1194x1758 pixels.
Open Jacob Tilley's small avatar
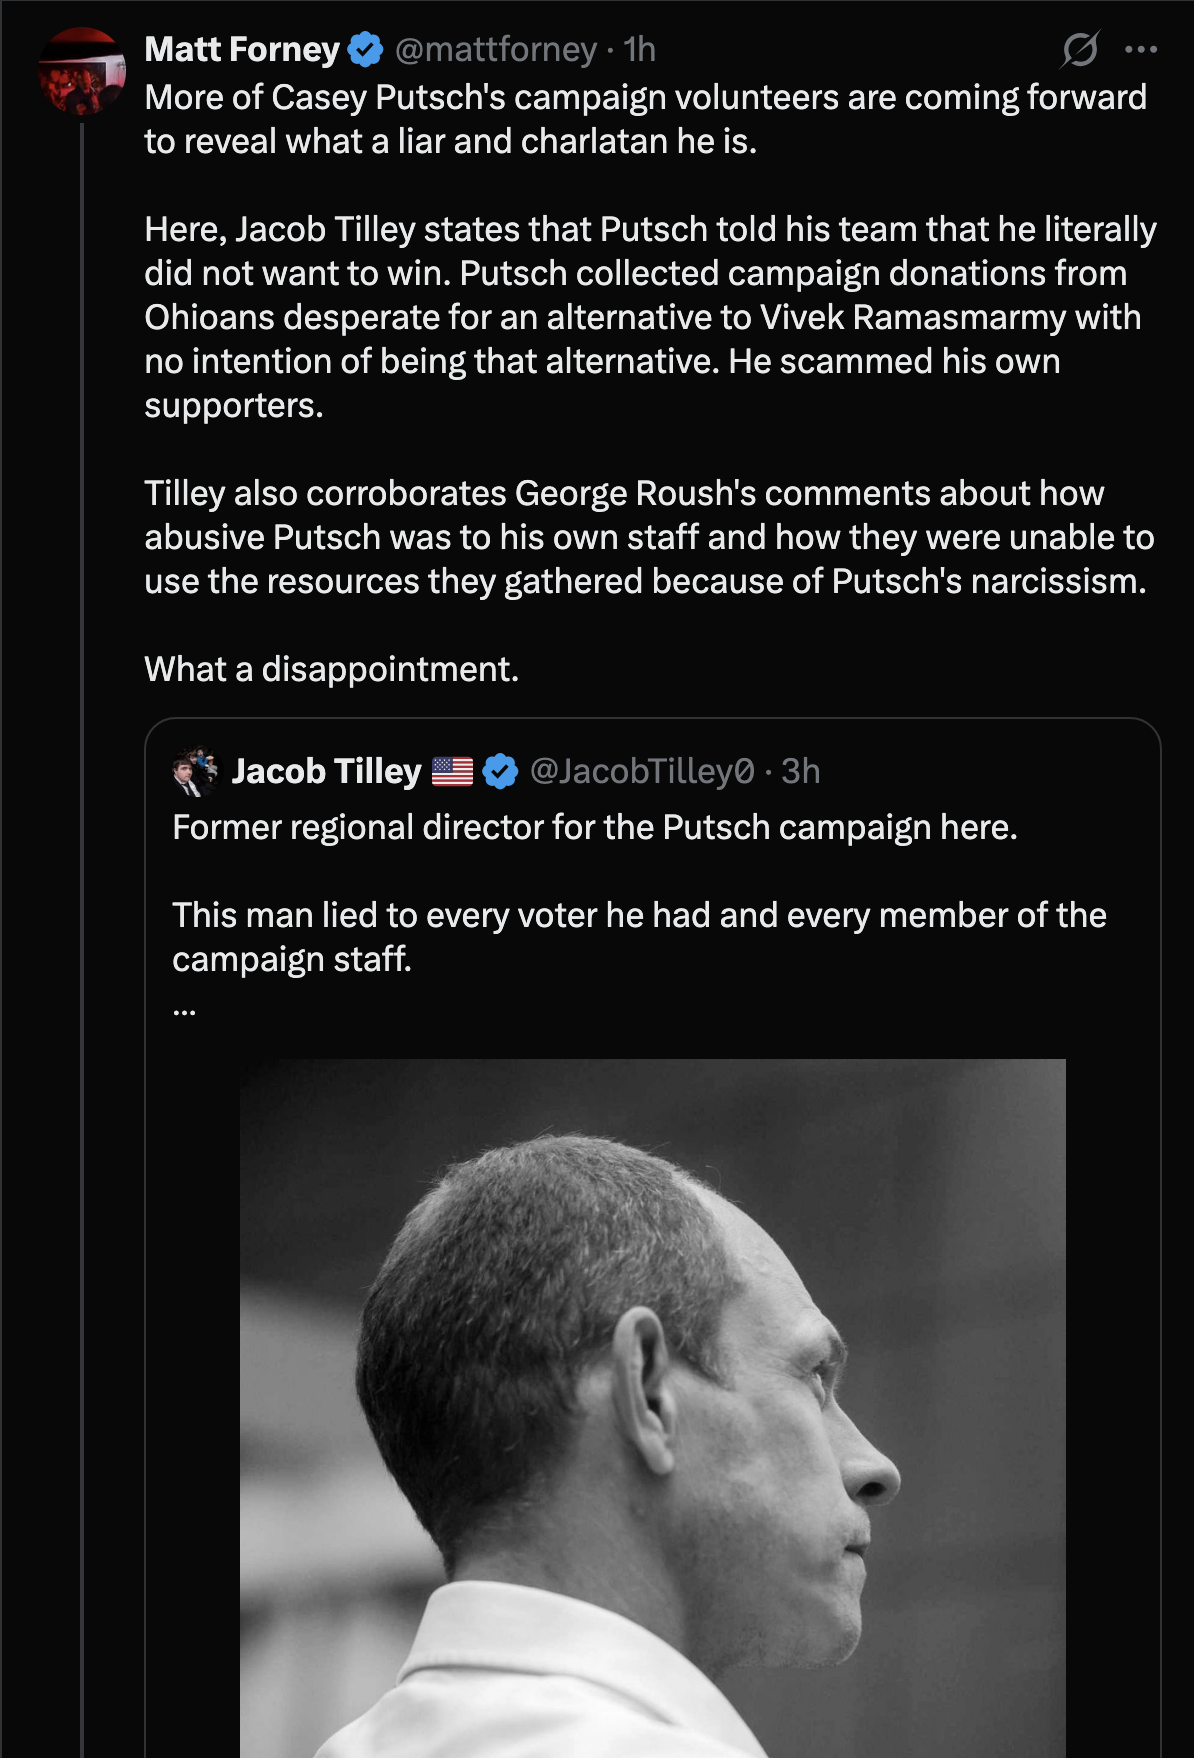[x=195, y=771]
